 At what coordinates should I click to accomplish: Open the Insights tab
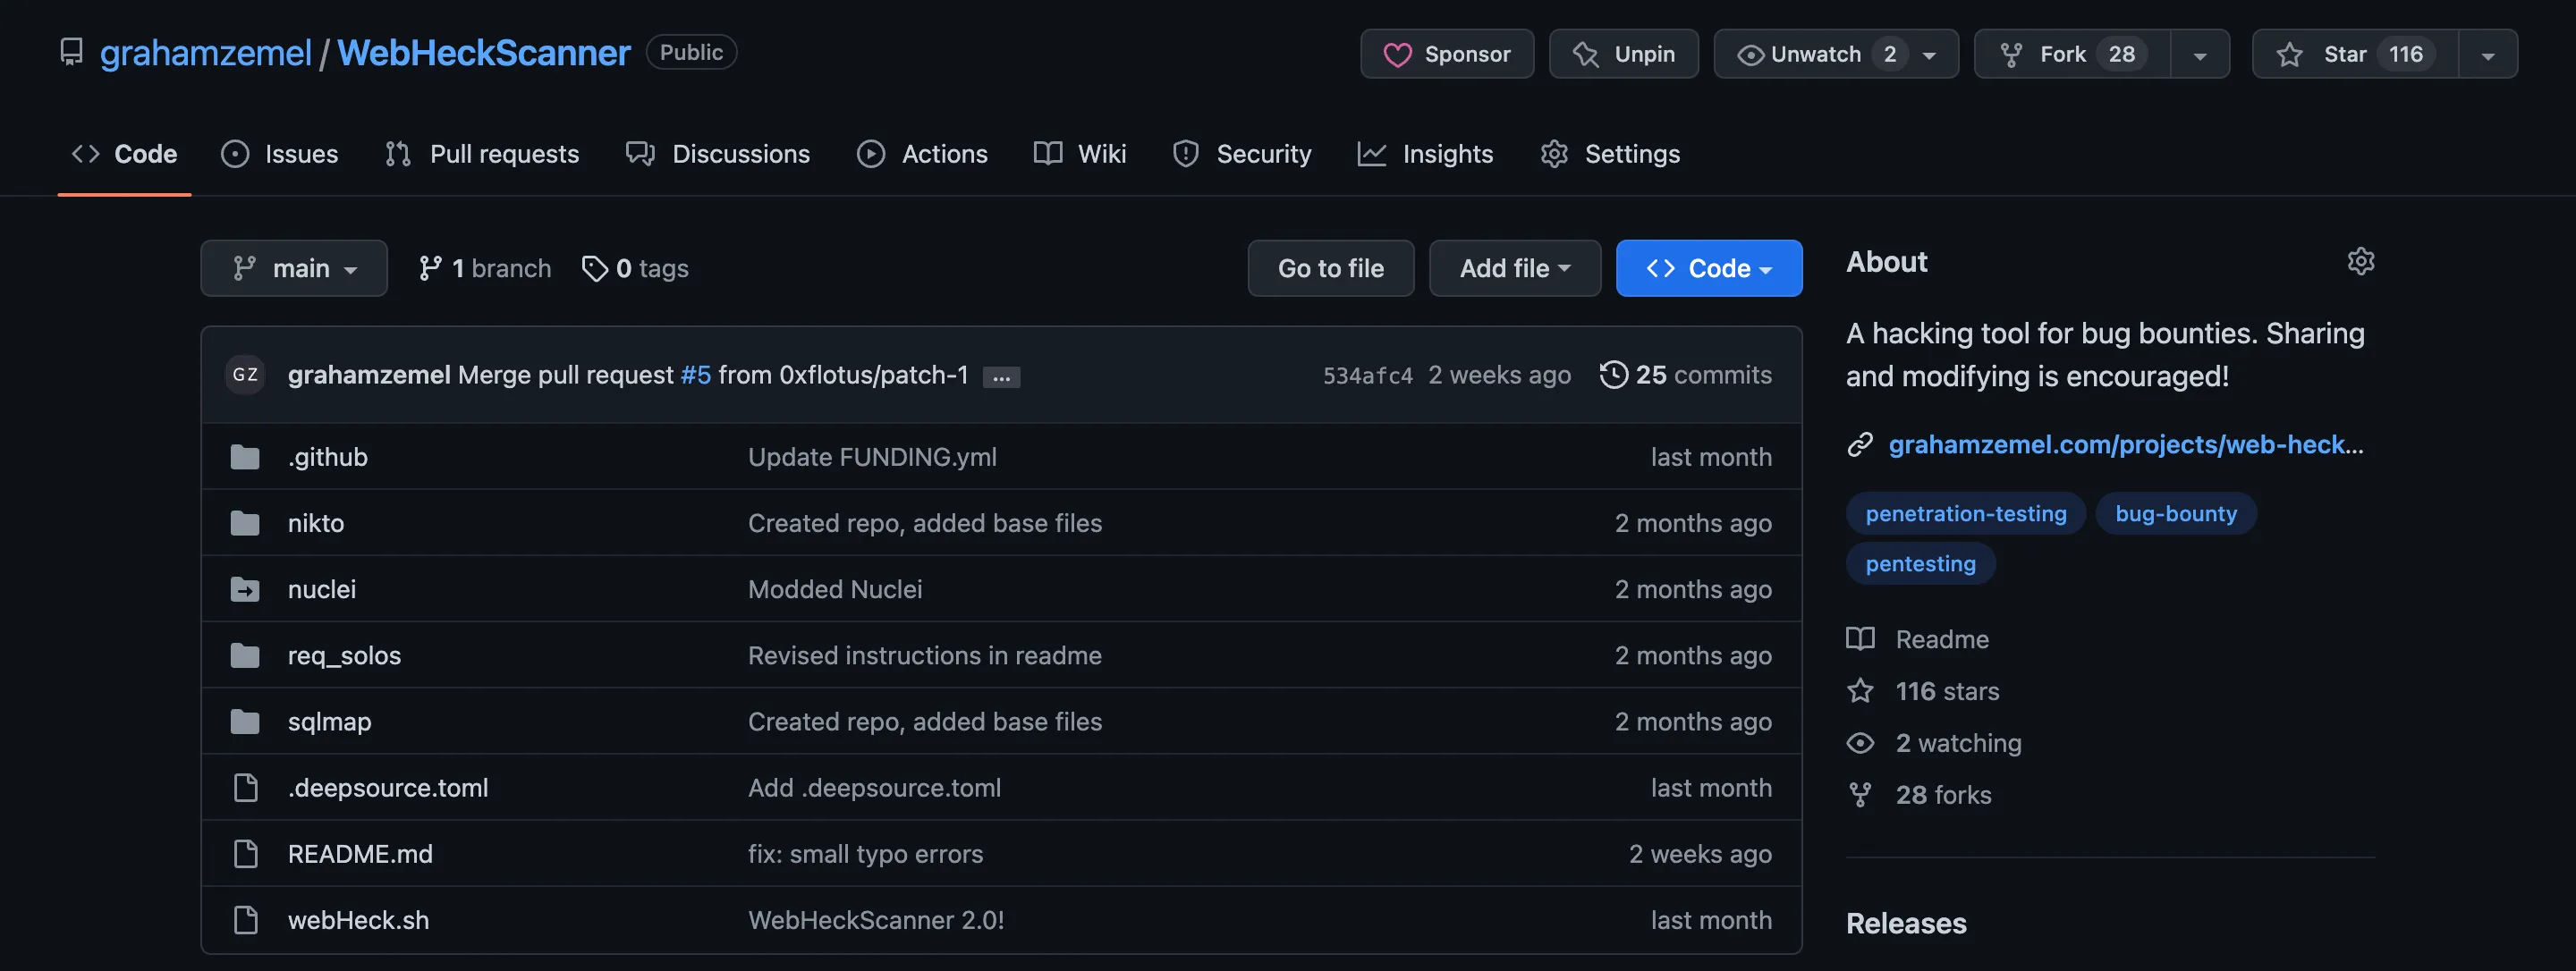(1426, 154)
